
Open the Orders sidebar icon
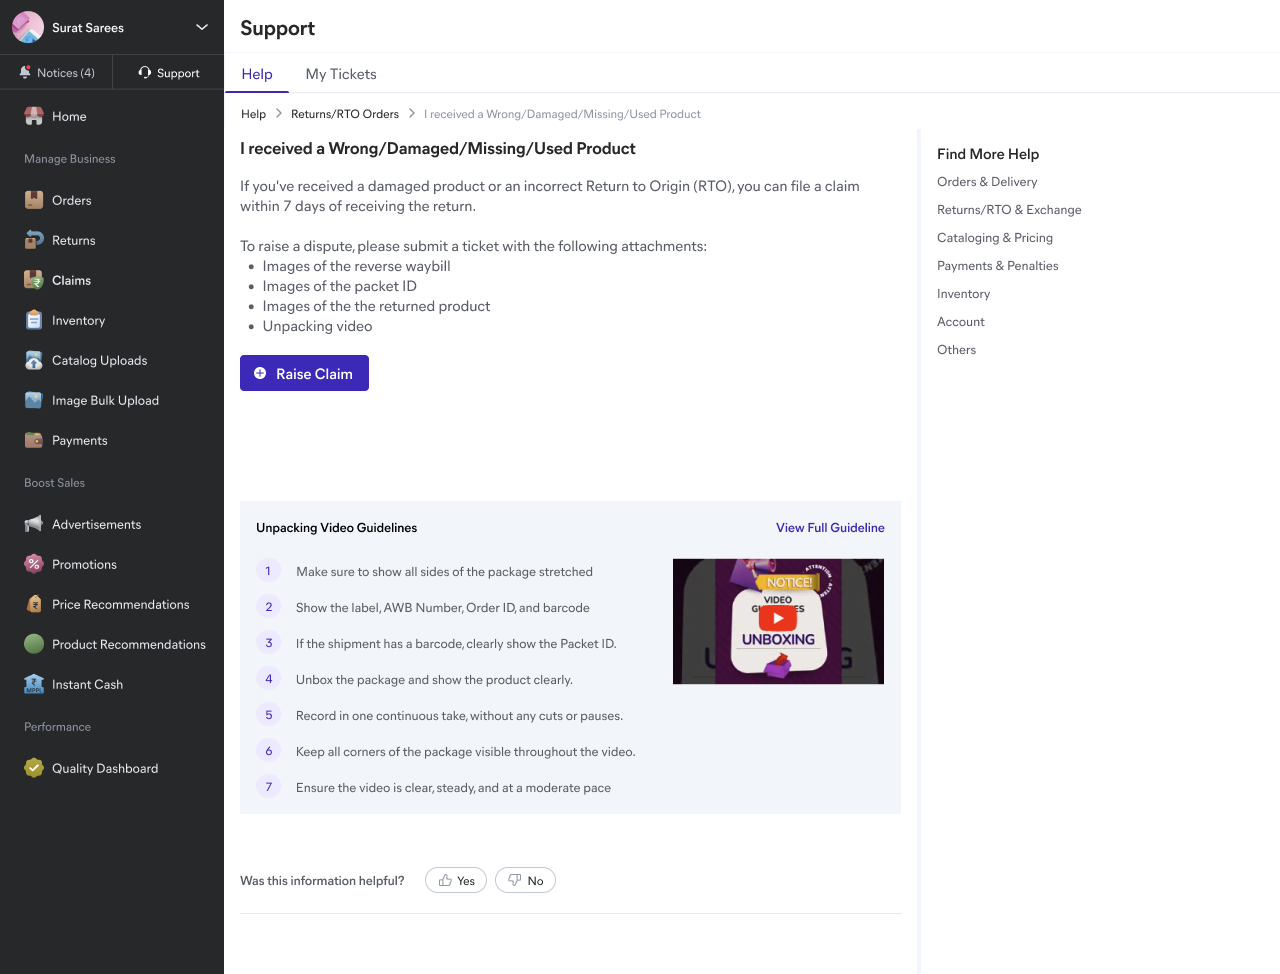point(34,200)
